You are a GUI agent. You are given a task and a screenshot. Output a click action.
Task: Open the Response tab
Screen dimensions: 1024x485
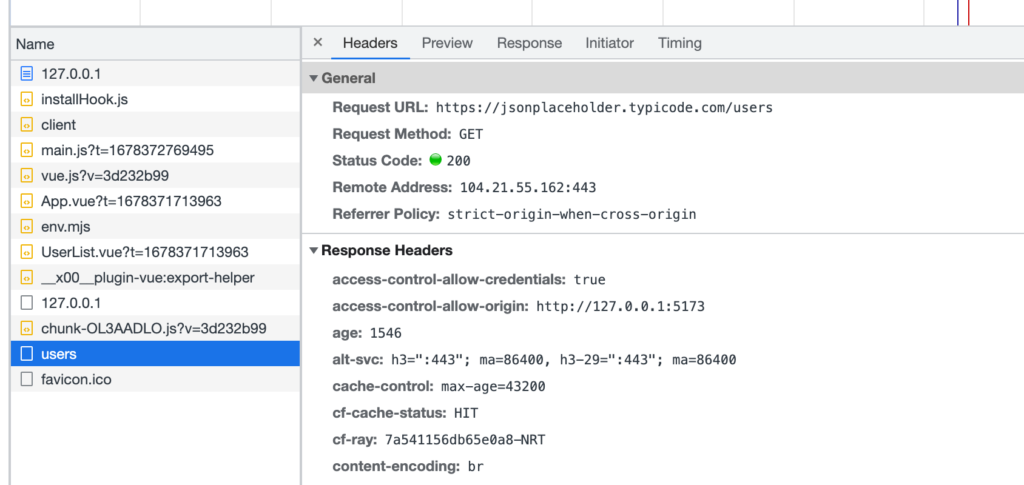click(x=529, y=43)
